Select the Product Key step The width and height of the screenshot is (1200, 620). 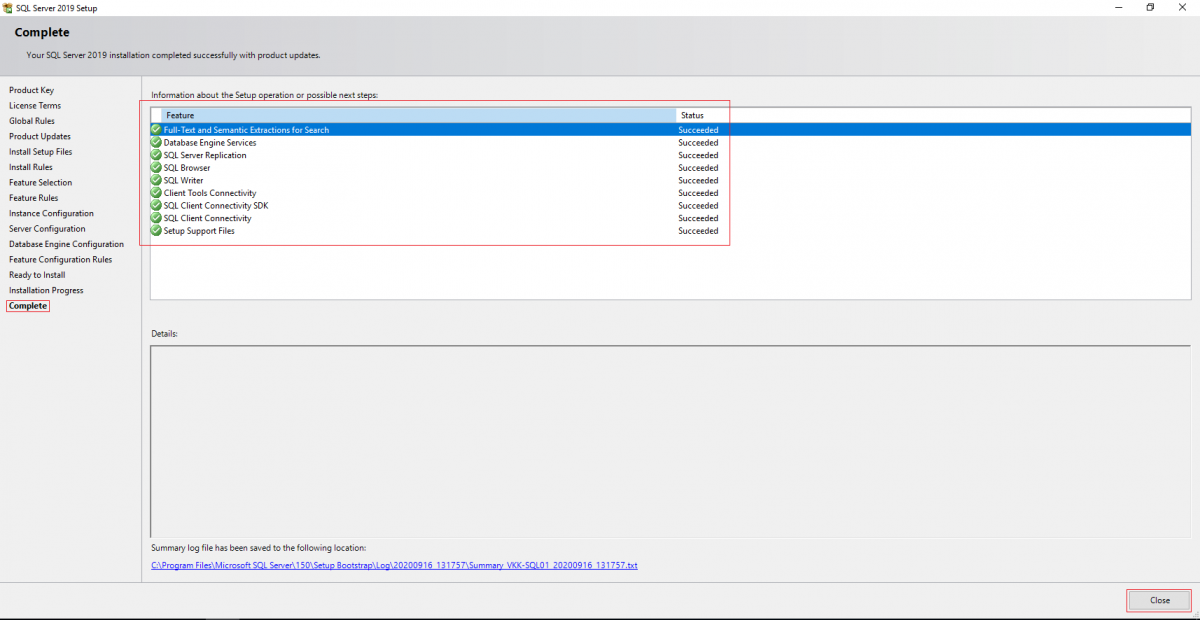click(x=31, y=90)
